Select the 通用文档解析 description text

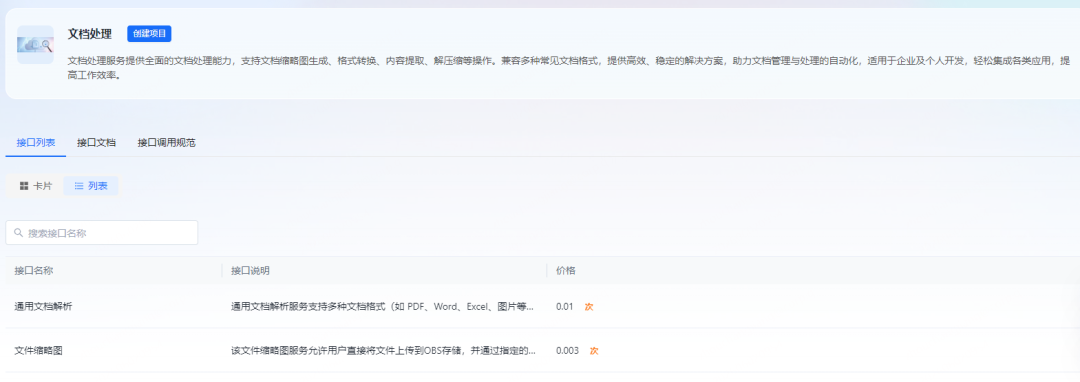[x=382, y=306]
